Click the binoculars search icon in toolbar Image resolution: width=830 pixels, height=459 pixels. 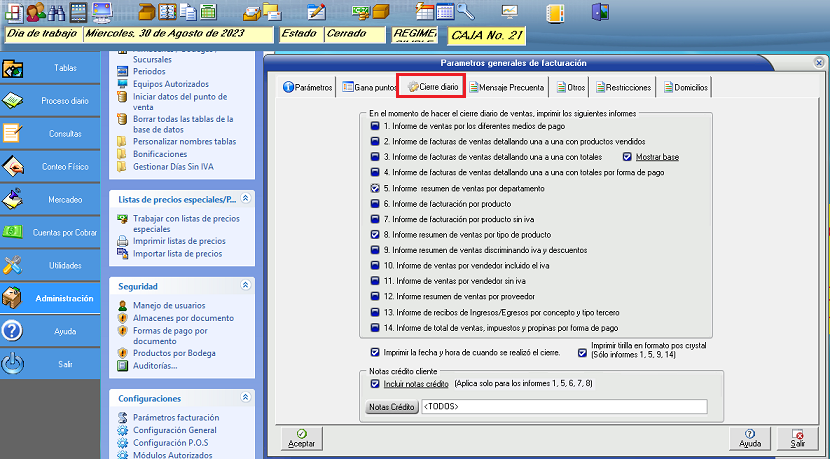(x=57, y=12)
